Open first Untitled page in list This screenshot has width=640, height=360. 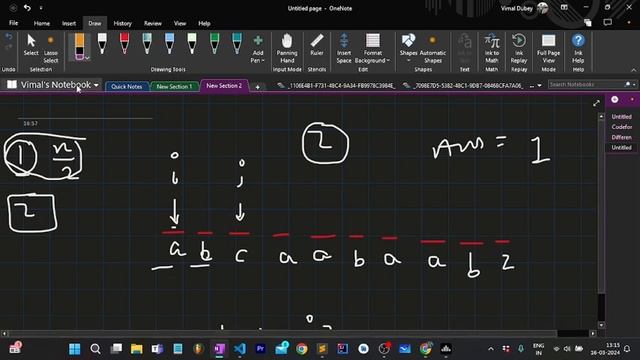(x=622, y=116)
